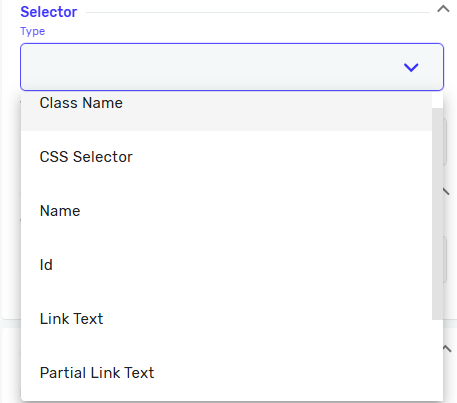Click scrollbar track below the gray thumb
This screenshot has height=403, width=457.
[x=437, y=360]
